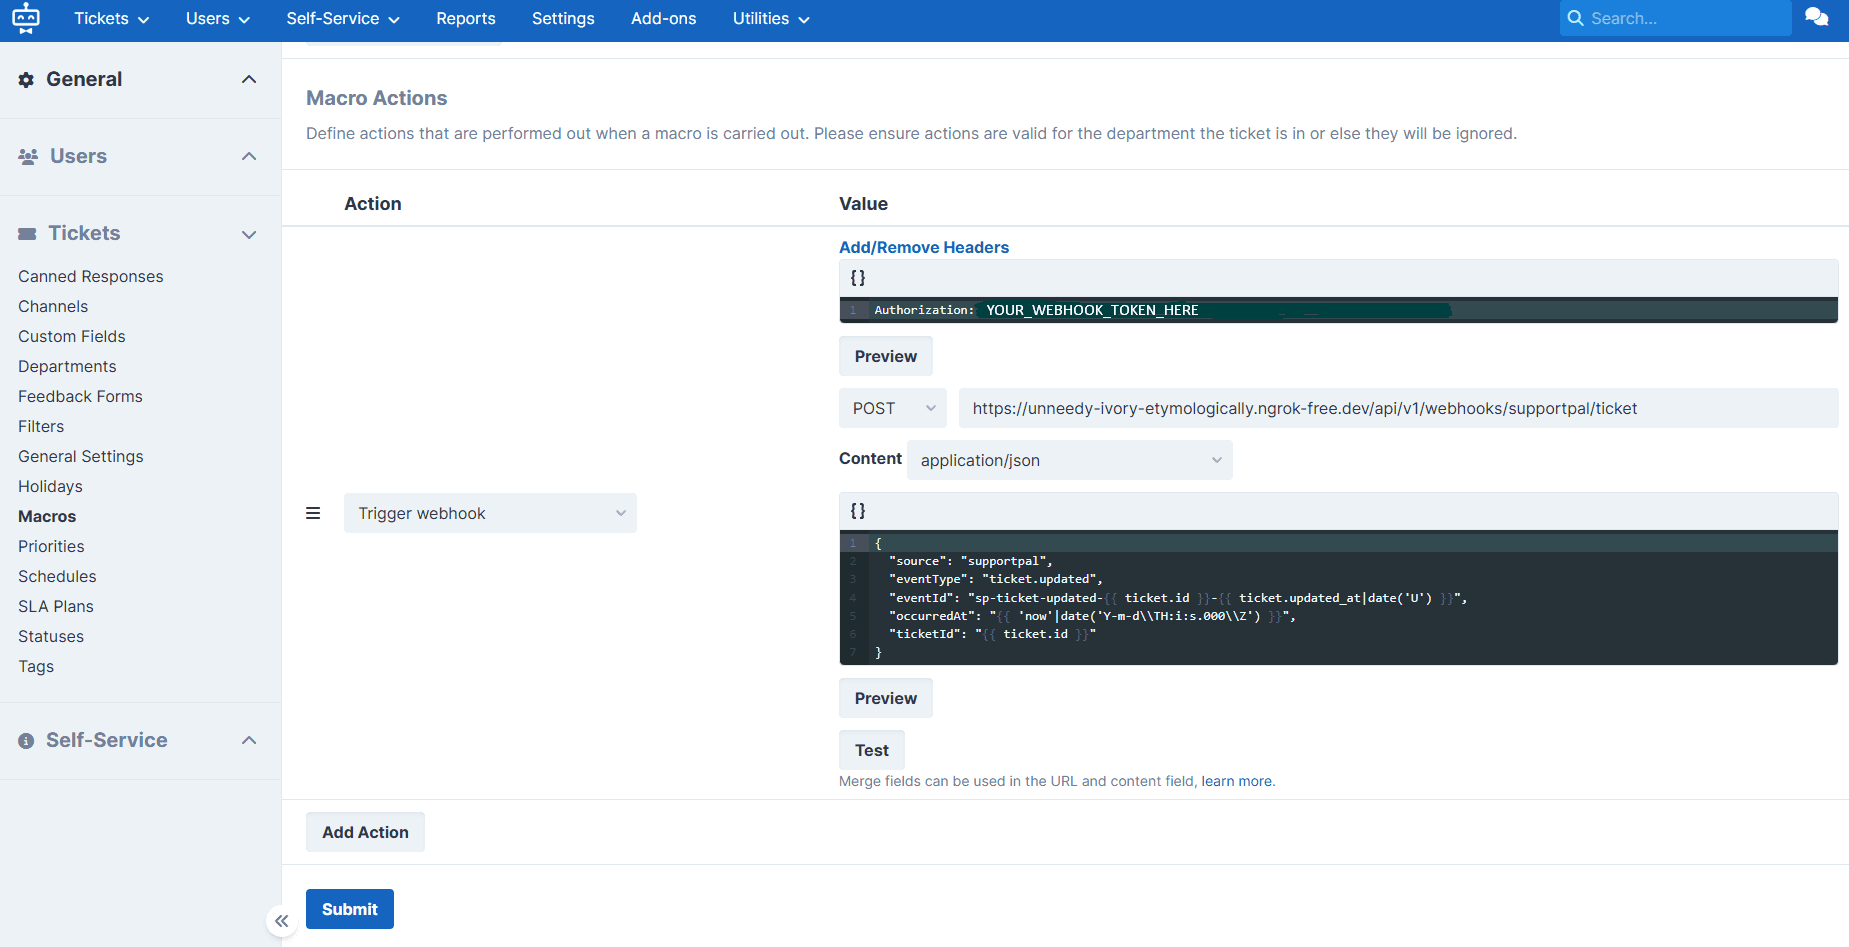Click the "eventType" line in JSON body
The height and width of the screenshot is (947, 1849).
point(995,579)
